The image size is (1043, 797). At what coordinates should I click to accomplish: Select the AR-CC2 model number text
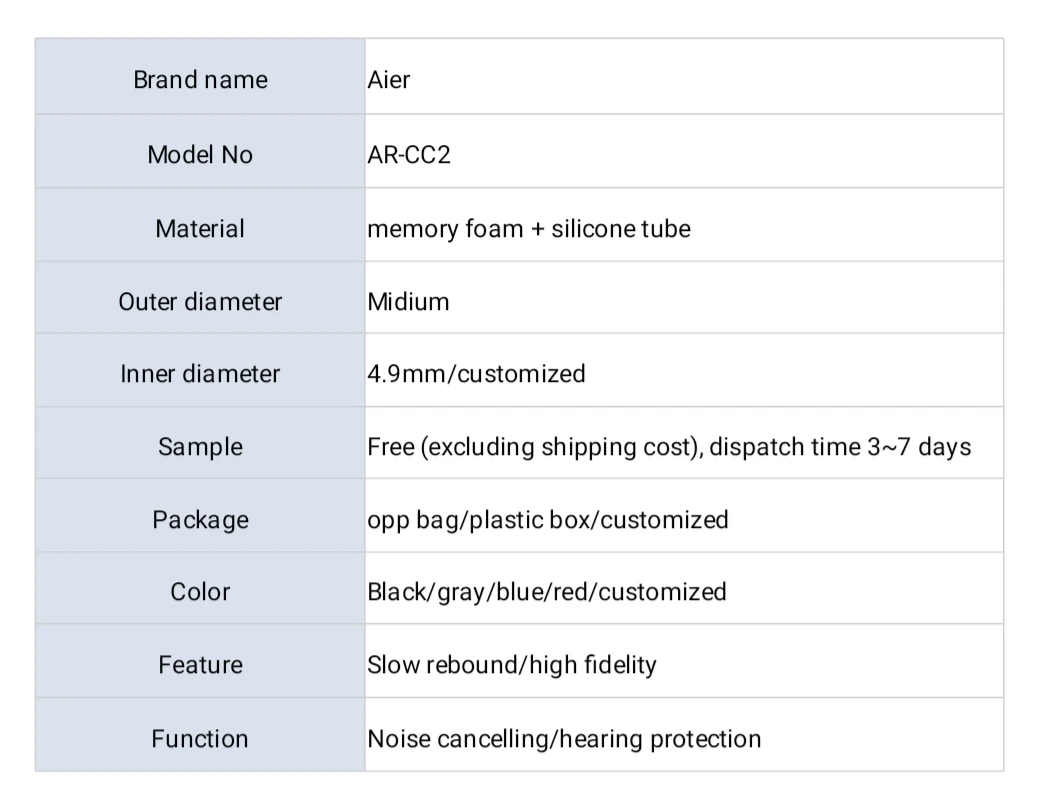(x=409, y=155)
